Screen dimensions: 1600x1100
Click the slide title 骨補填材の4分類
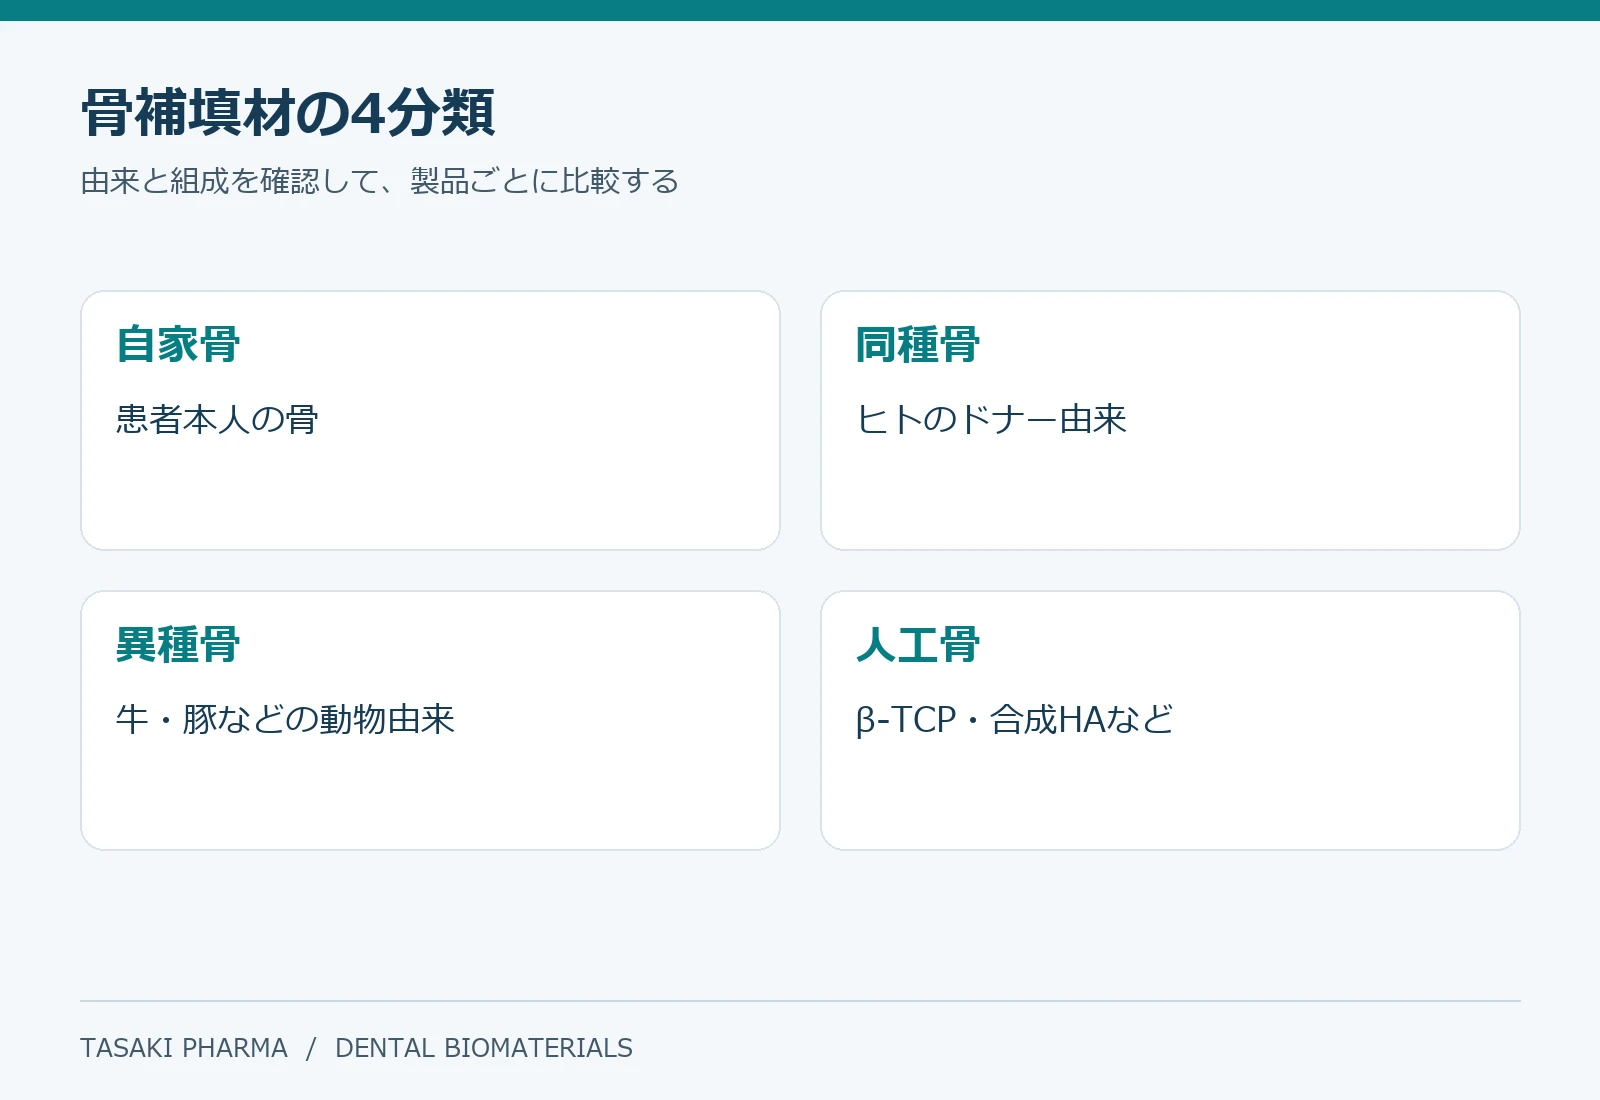pyautogui.click(x=288, y=112)
